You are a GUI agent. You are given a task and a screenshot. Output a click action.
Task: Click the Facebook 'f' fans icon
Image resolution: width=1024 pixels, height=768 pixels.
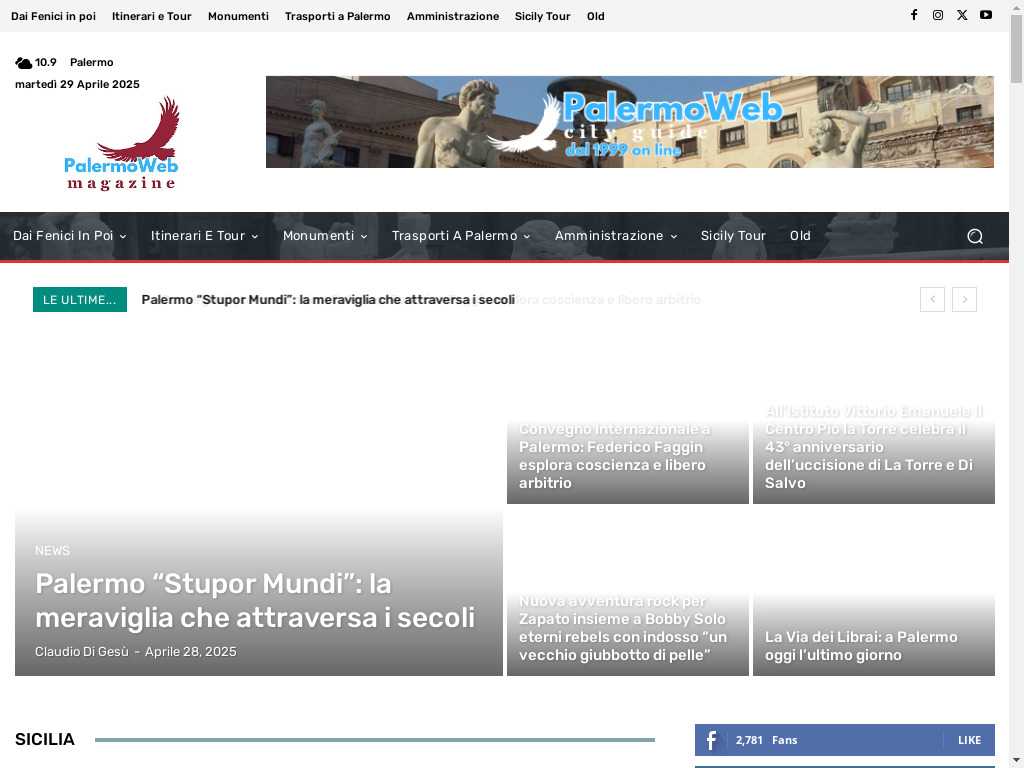(x=711, y=740)
